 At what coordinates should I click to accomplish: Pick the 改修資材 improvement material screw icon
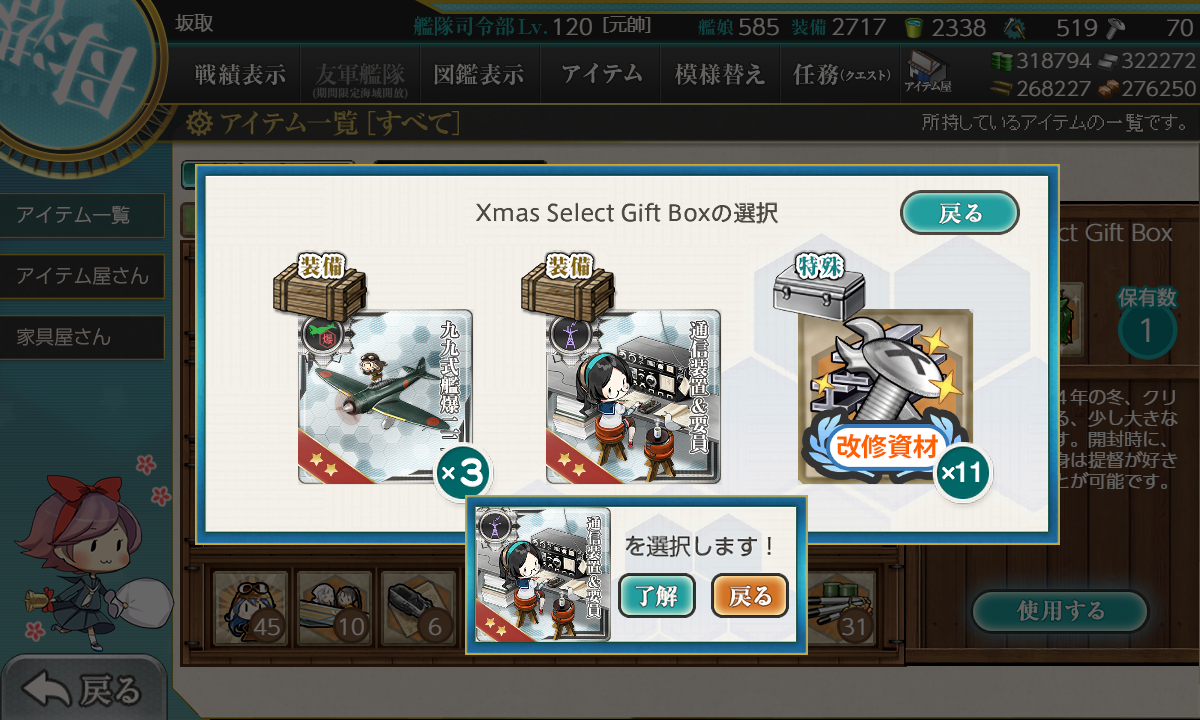click(x=885, y=396)
